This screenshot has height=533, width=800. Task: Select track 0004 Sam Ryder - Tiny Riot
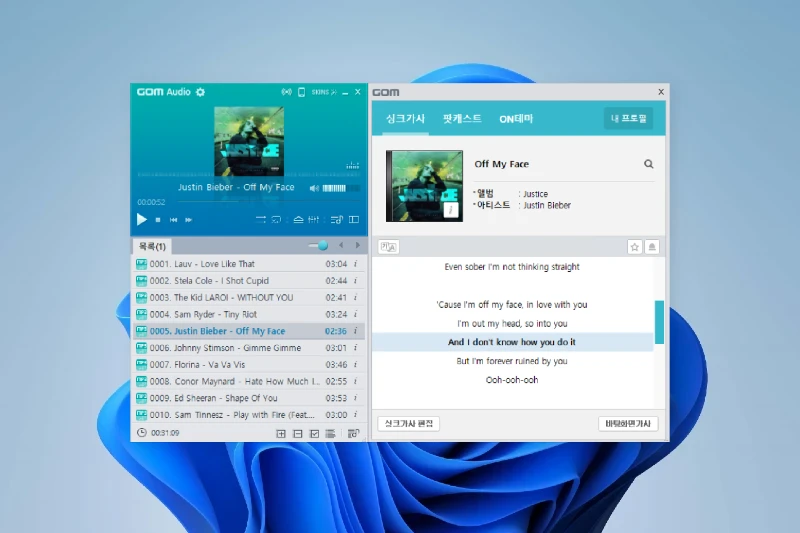[x=248, y=314]
